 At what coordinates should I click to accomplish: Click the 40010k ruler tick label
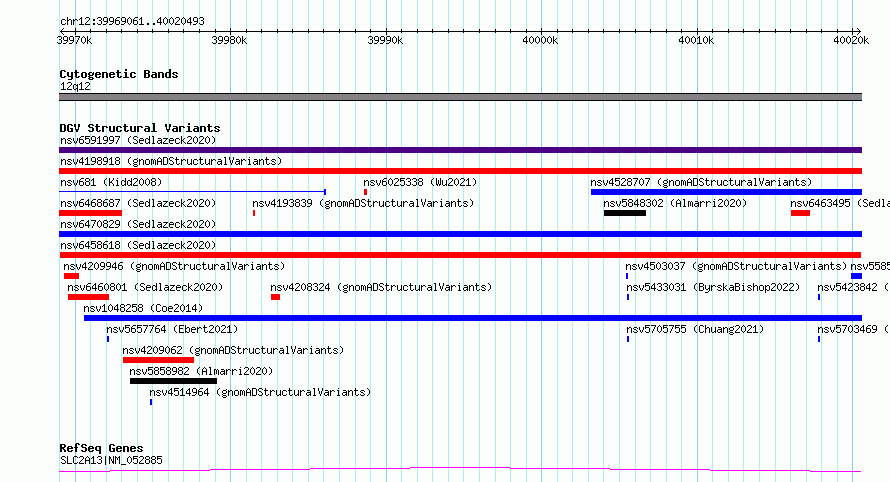pyautogui.click(x=696, y=41)
